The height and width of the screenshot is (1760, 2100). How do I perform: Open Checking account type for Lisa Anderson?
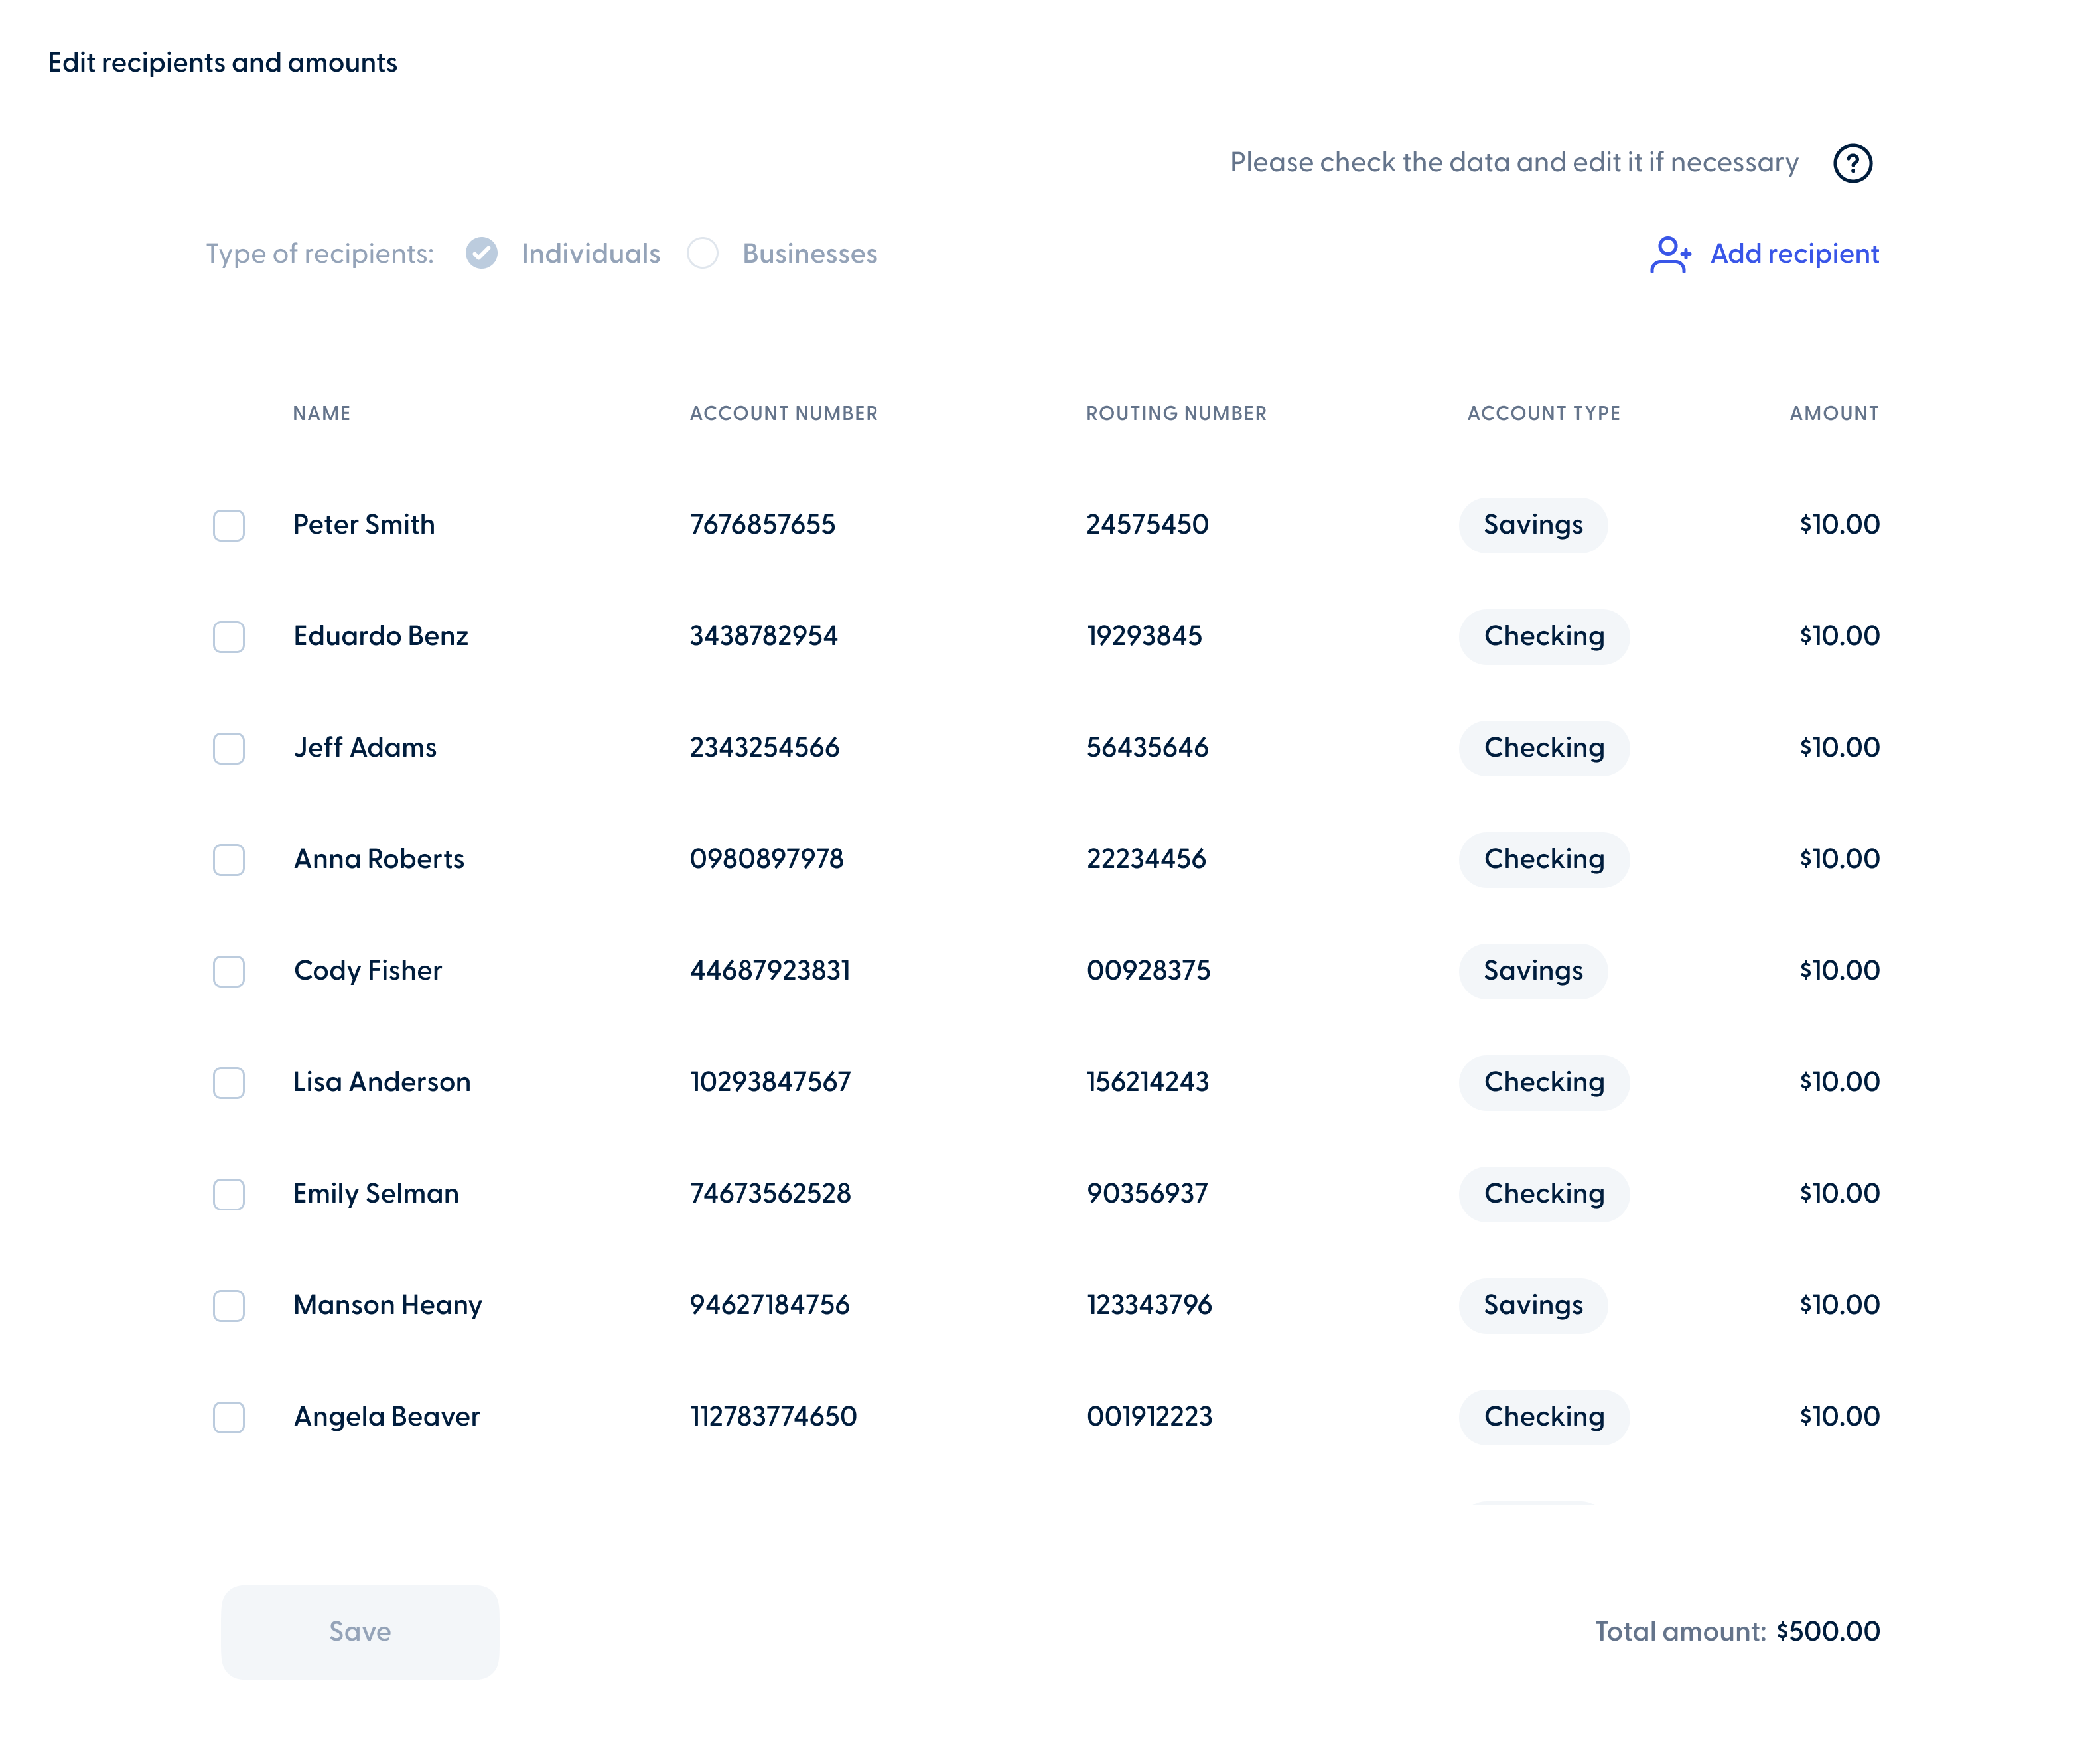coord(1544,1083)
